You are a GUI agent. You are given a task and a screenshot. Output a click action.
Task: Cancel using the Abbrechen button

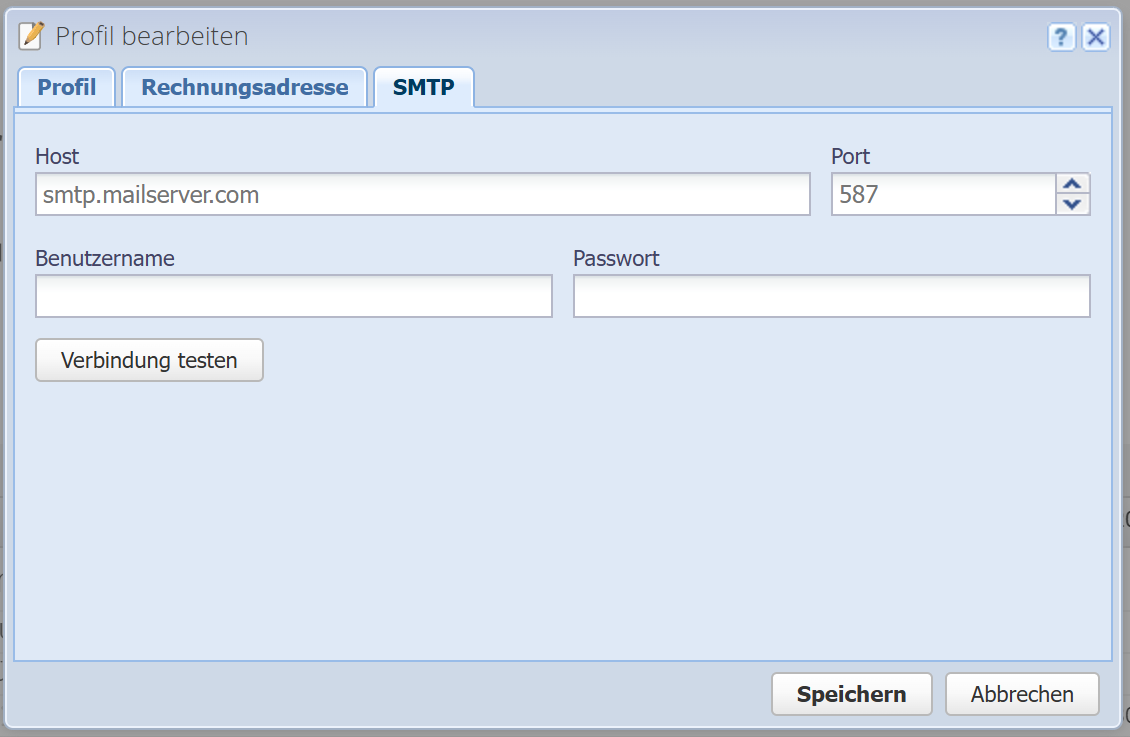(x=1022, y=694)
